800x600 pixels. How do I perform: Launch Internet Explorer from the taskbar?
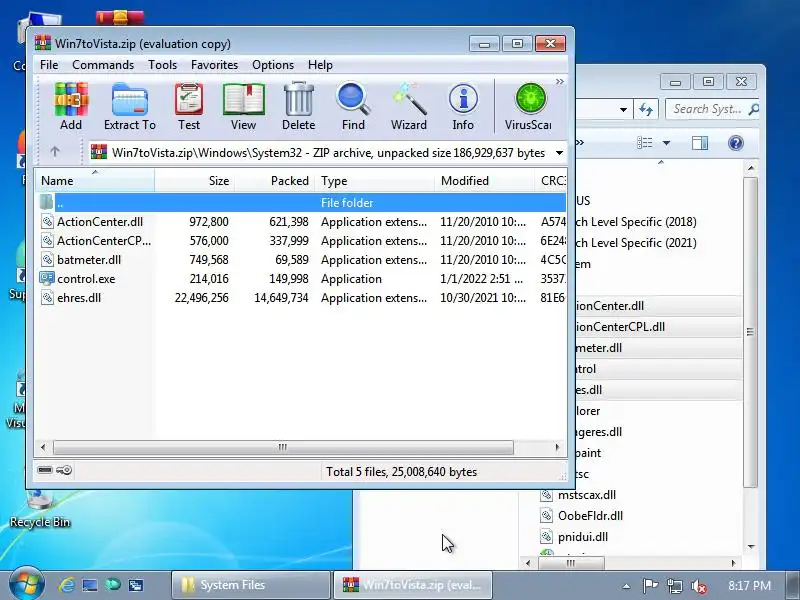67,585
